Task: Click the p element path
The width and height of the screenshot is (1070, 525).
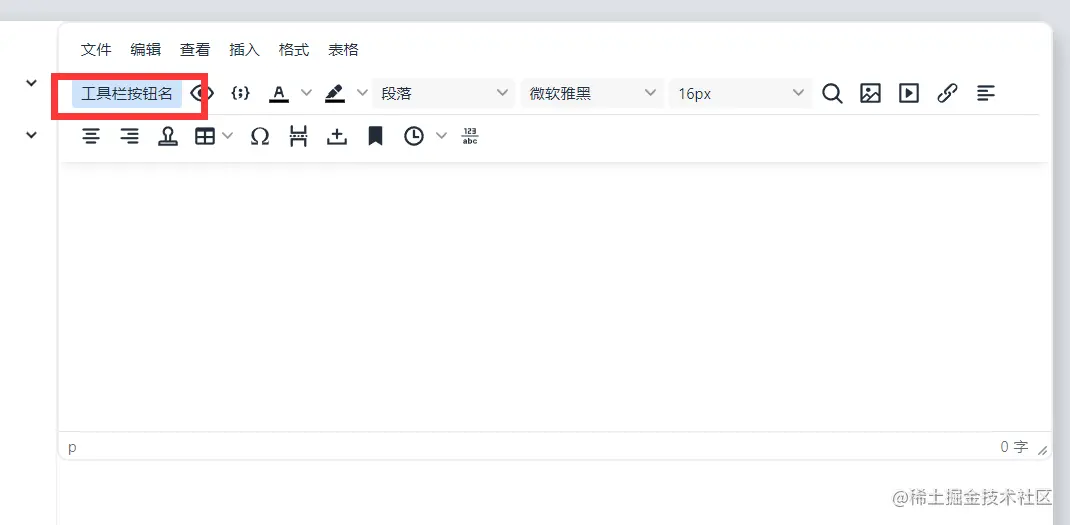Action: [x=72, y=448]
